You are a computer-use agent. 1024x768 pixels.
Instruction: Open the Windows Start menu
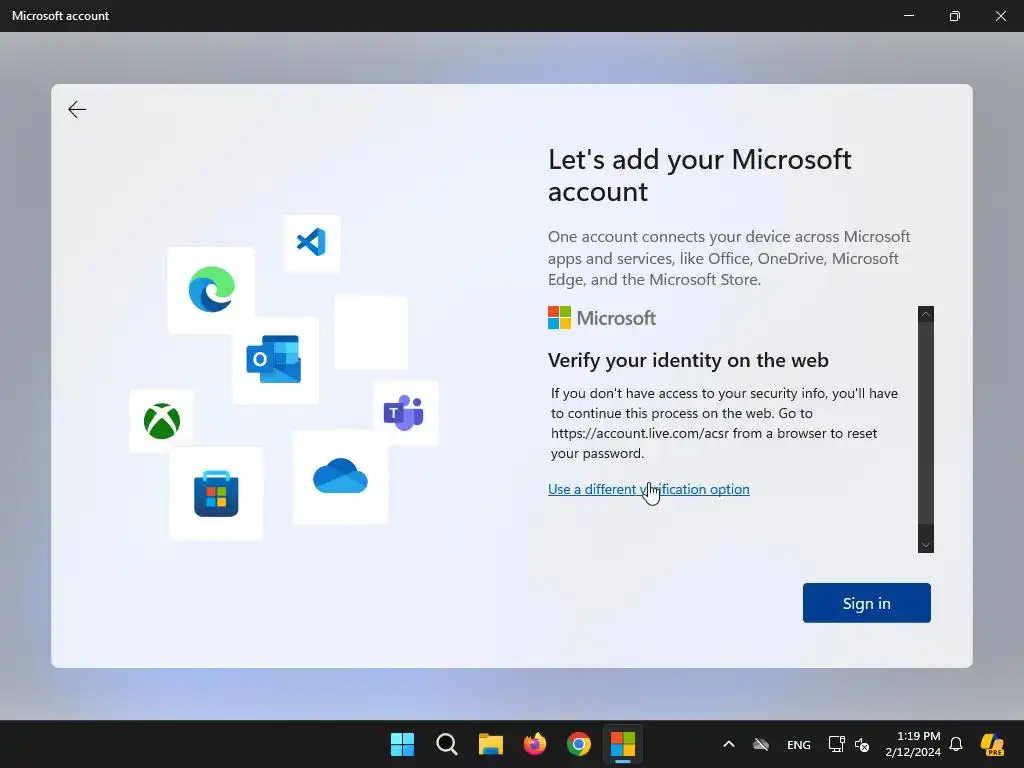[x=402, y=744]
